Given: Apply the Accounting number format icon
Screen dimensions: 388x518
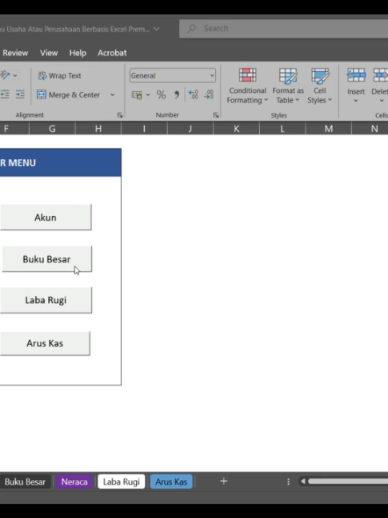Looking at the screenshot, I should click(x=137, y=95).
